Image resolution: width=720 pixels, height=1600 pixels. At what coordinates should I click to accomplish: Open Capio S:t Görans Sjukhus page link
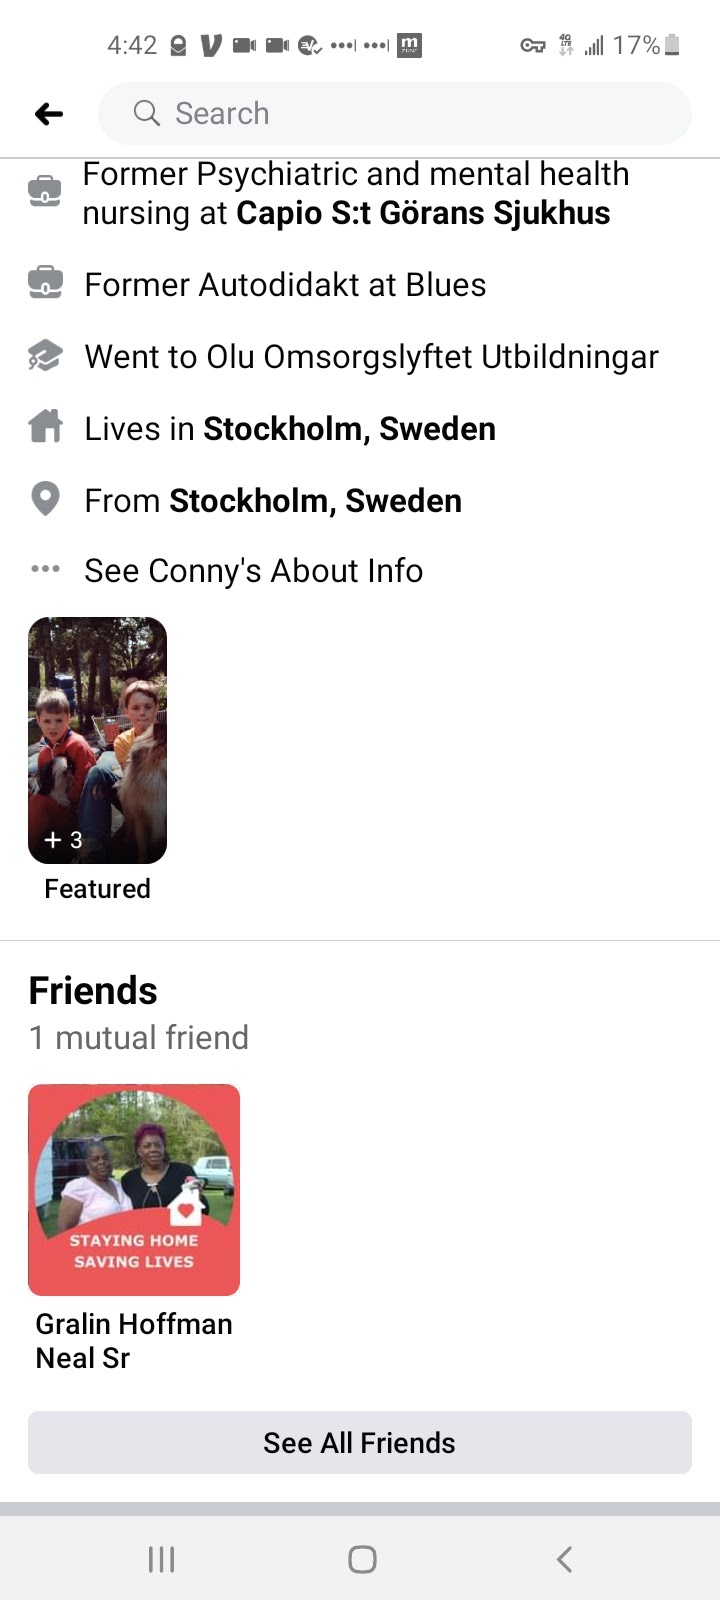(423, 213)
